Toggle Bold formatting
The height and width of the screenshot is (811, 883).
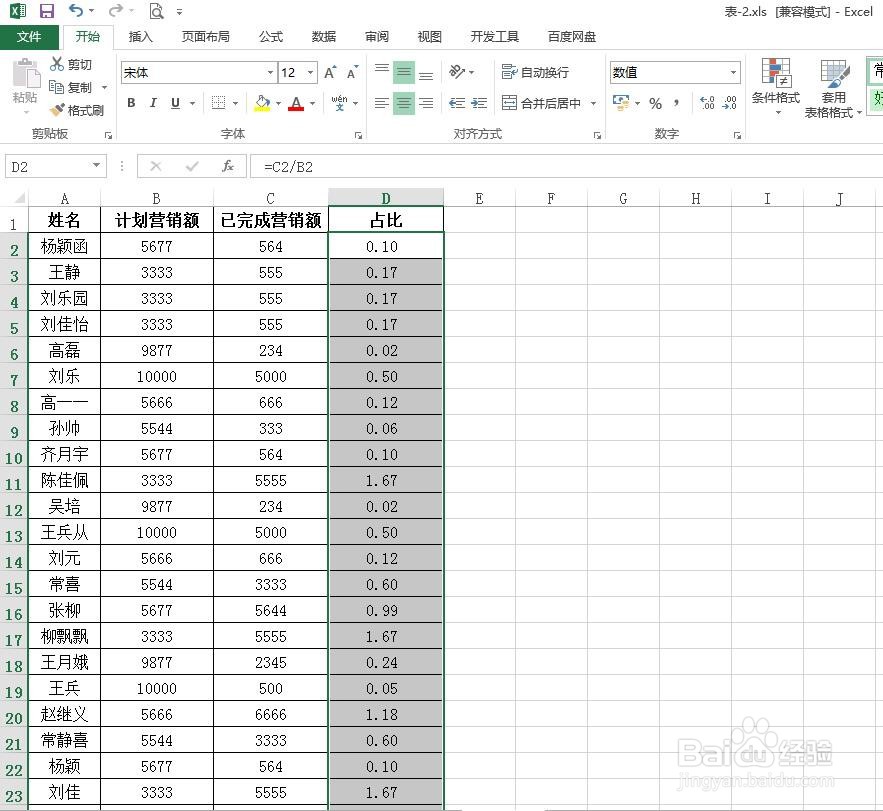[x=131, y=103]
